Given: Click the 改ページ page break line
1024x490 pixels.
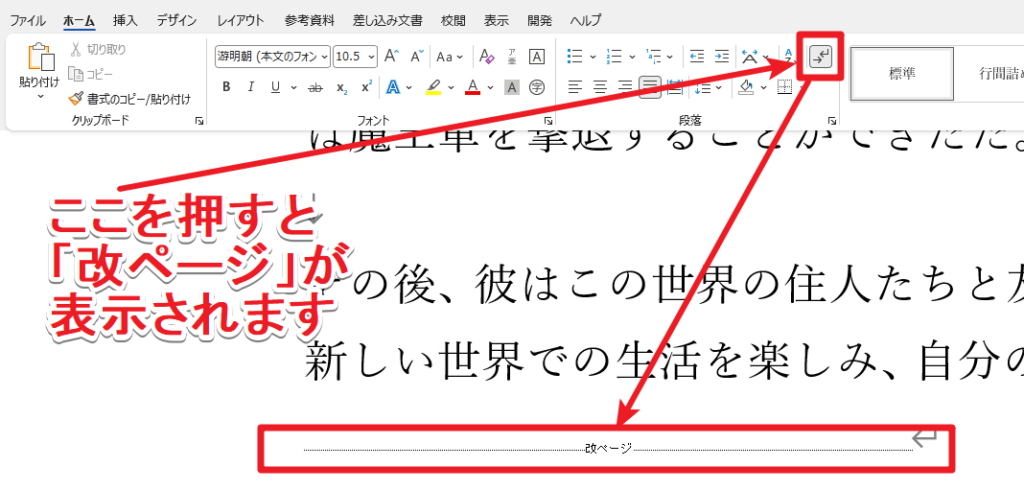Looking at the screenshot, I should (x=609, y=448).
